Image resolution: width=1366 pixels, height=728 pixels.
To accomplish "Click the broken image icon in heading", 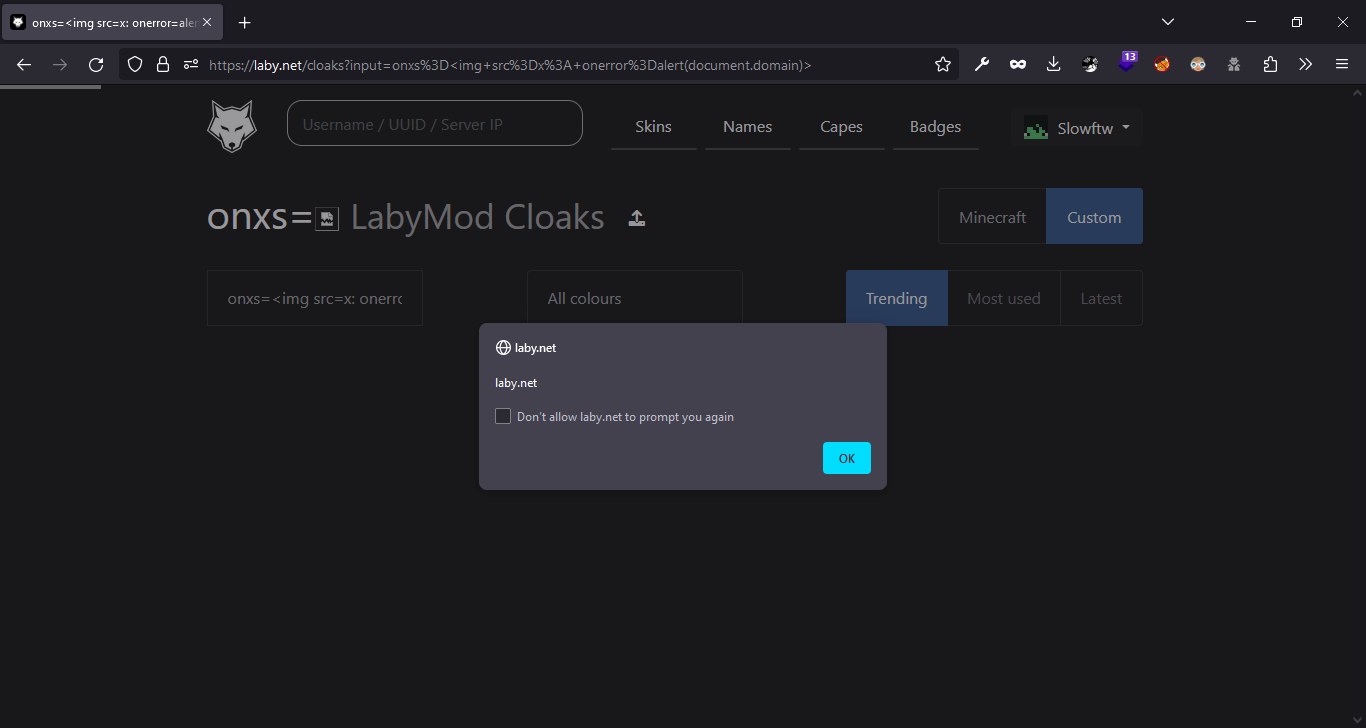I will click(327, 219).
